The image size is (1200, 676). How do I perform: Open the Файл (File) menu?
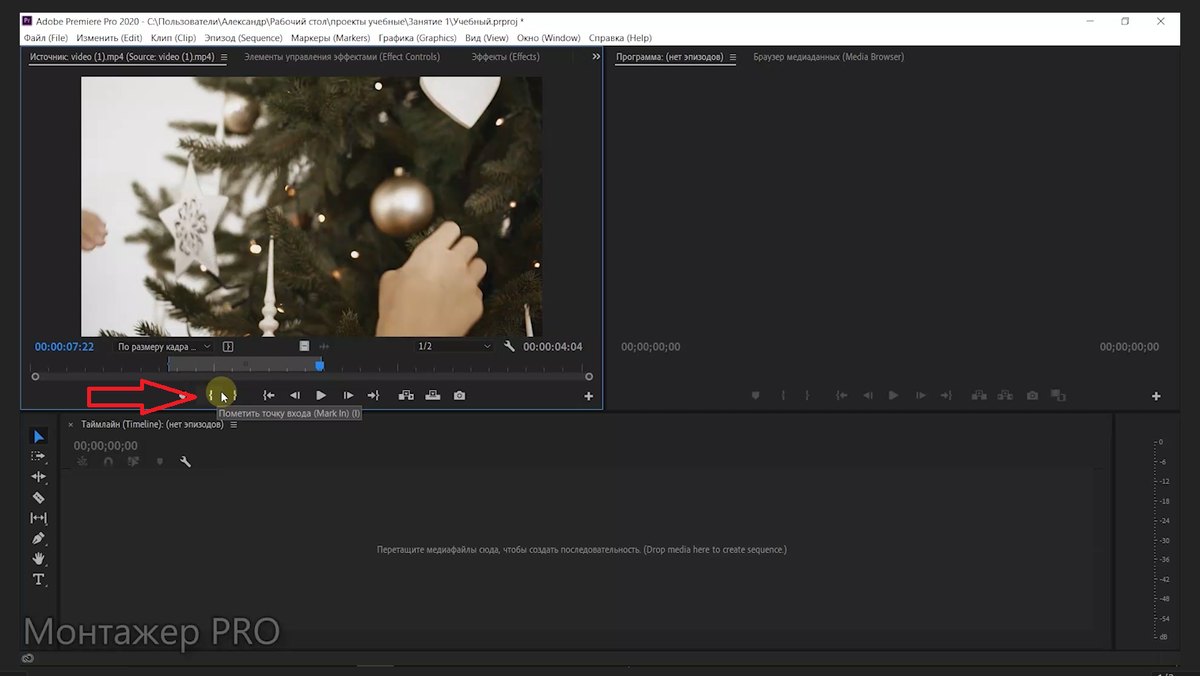click(45, 38)
